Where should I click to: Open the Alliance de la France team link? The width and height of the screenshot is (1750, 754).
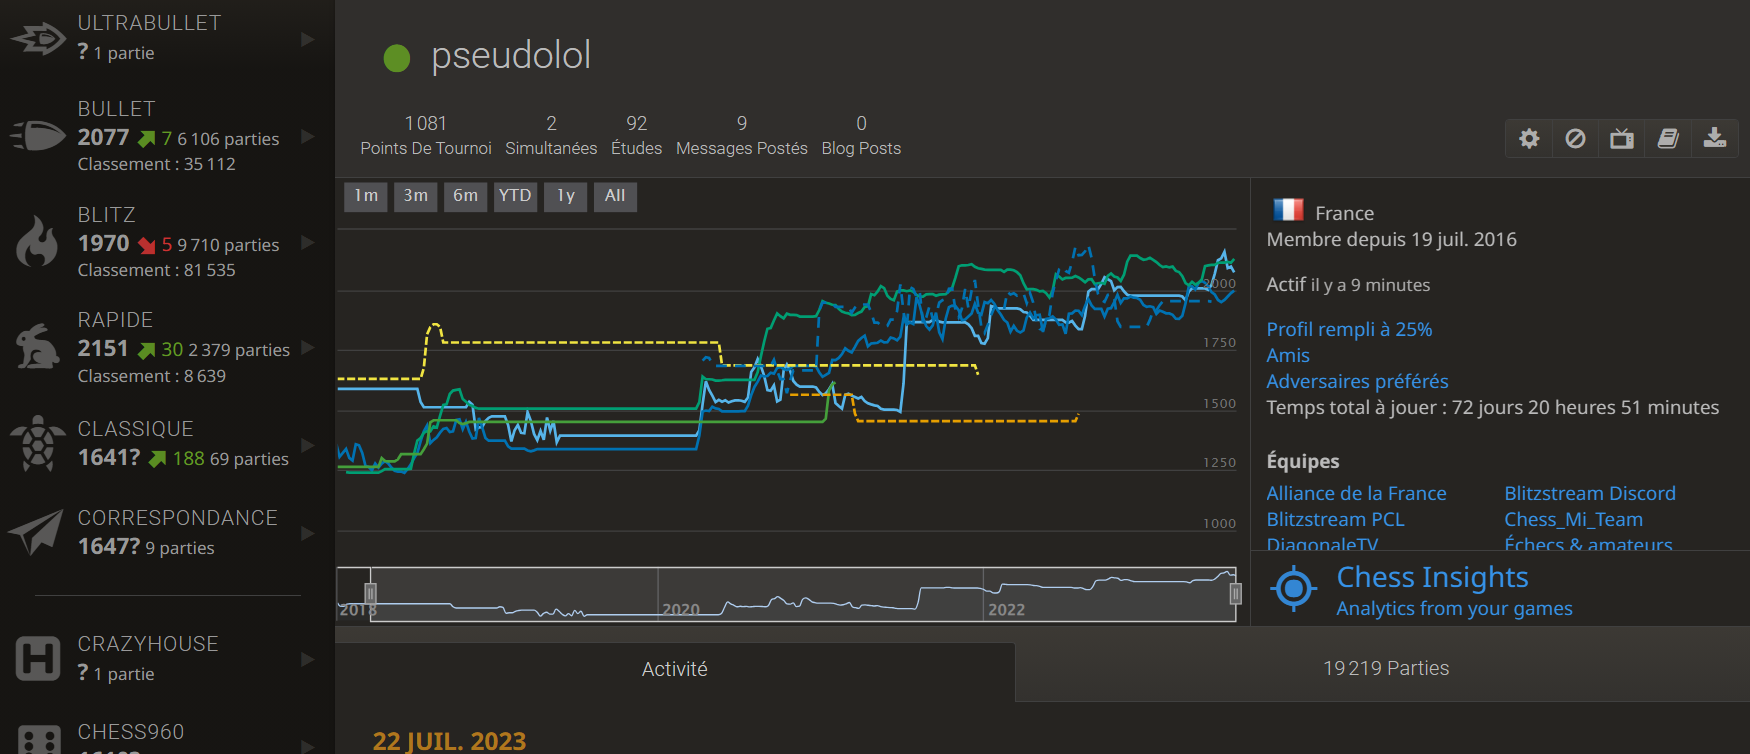click(x=1356, y=493)
